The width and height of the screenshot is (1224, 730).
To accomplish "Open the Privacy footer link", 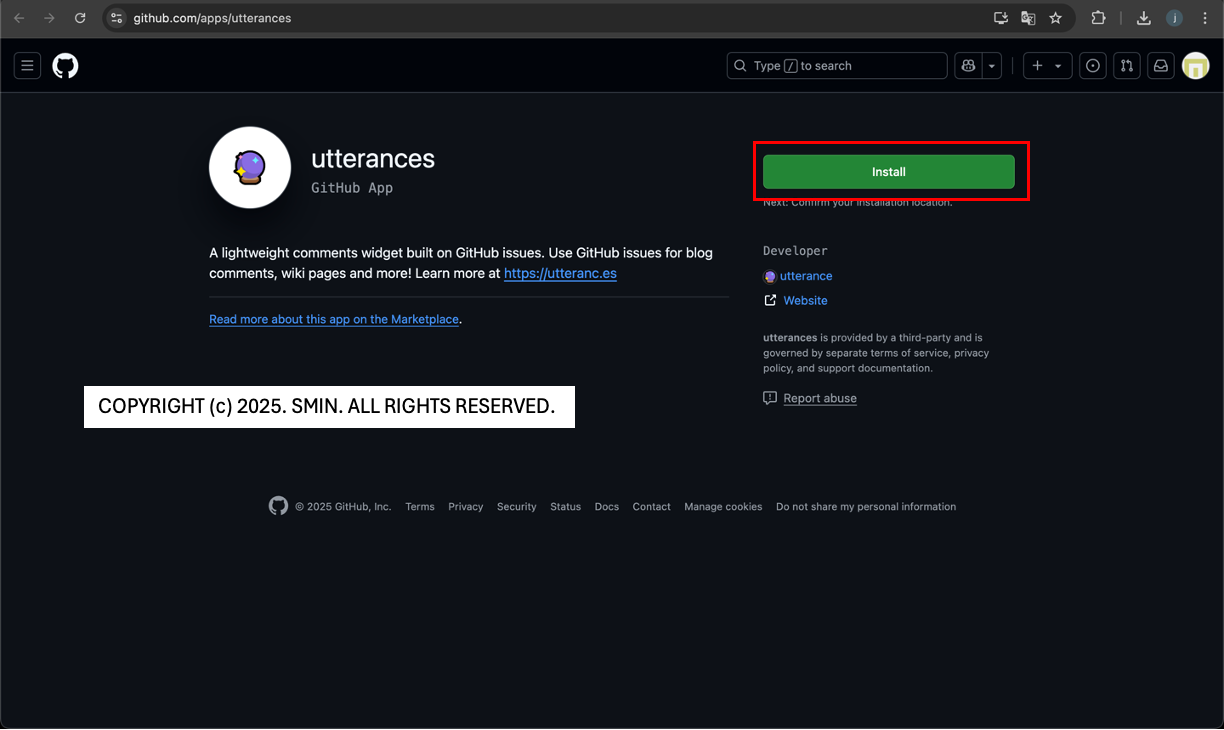I will click(466, 507).
